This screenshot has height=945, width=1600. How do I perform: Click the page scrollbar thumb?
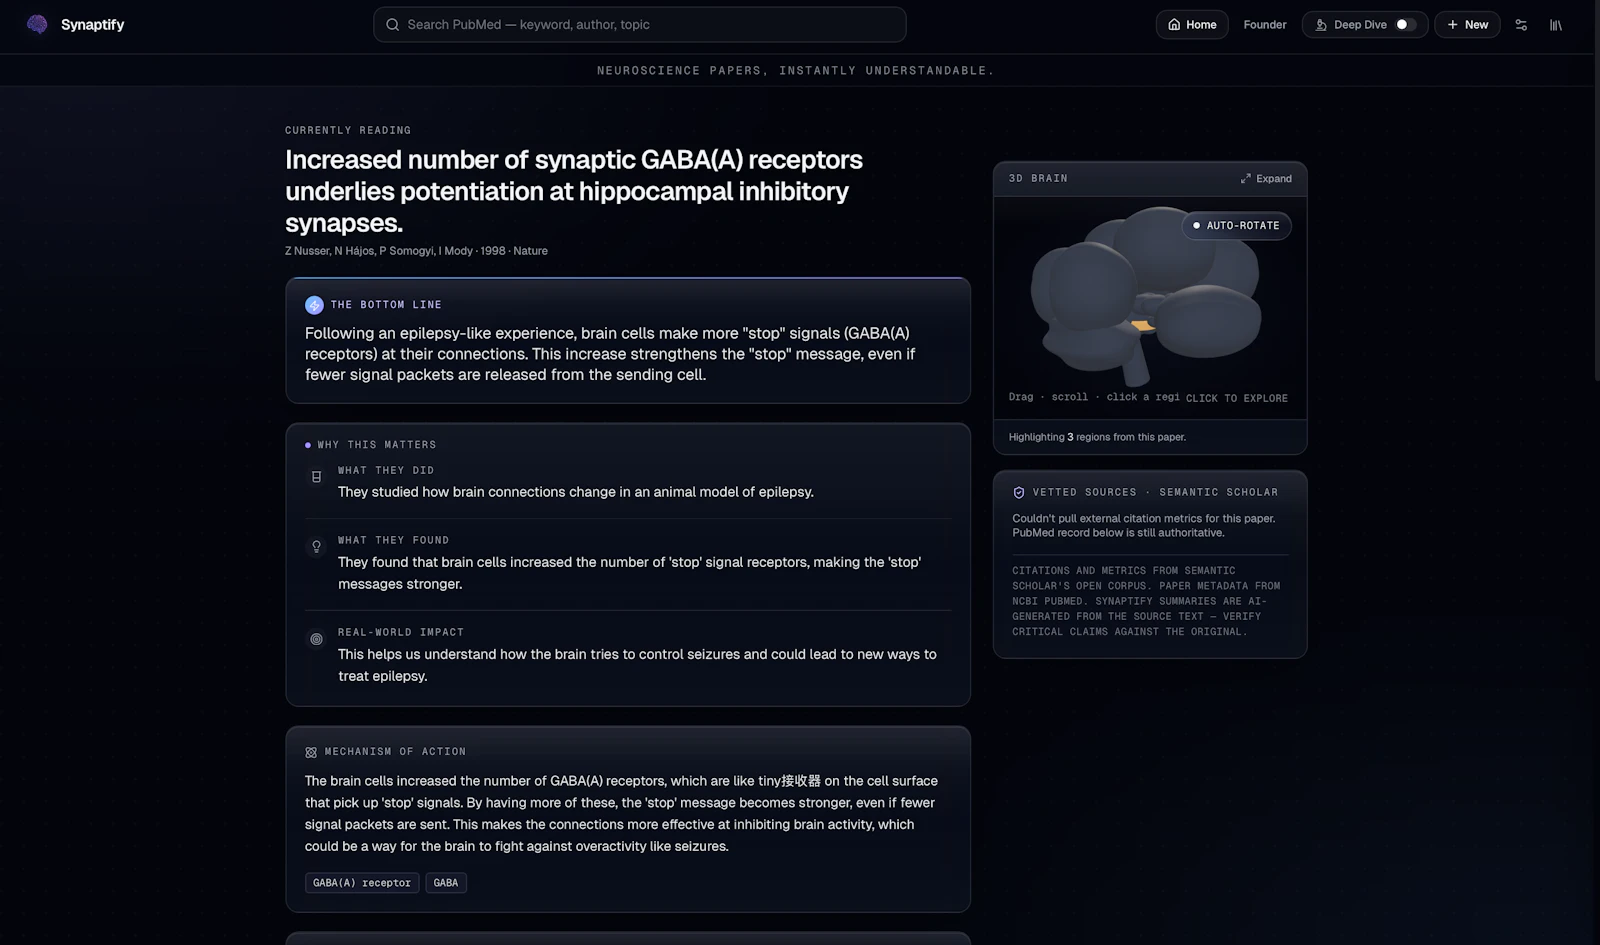click(1596, 190)
